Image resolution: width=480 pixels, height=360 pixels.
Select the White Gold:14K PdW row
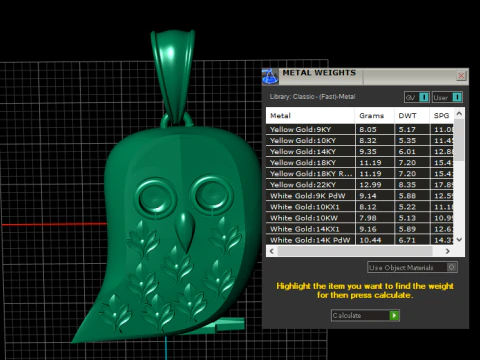tap(360, 240)
